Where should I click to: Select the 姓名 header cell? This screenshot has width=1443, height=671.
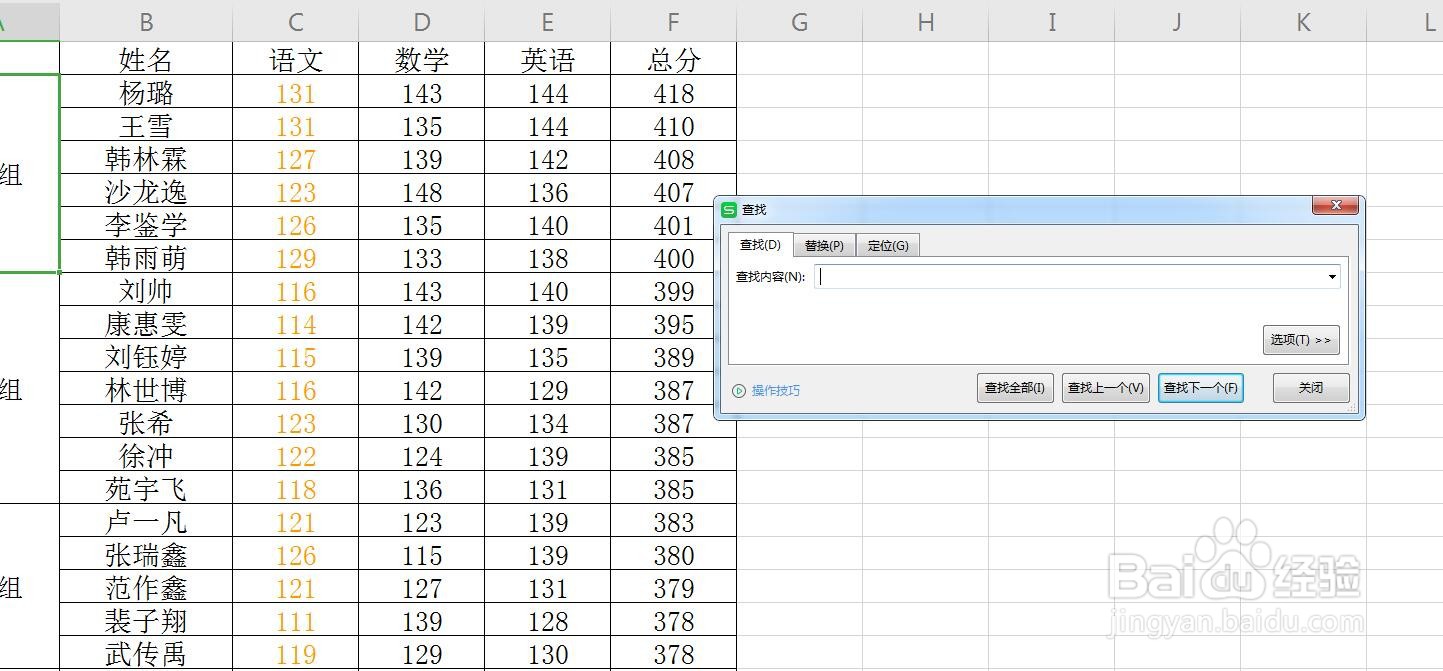(146, 59)
